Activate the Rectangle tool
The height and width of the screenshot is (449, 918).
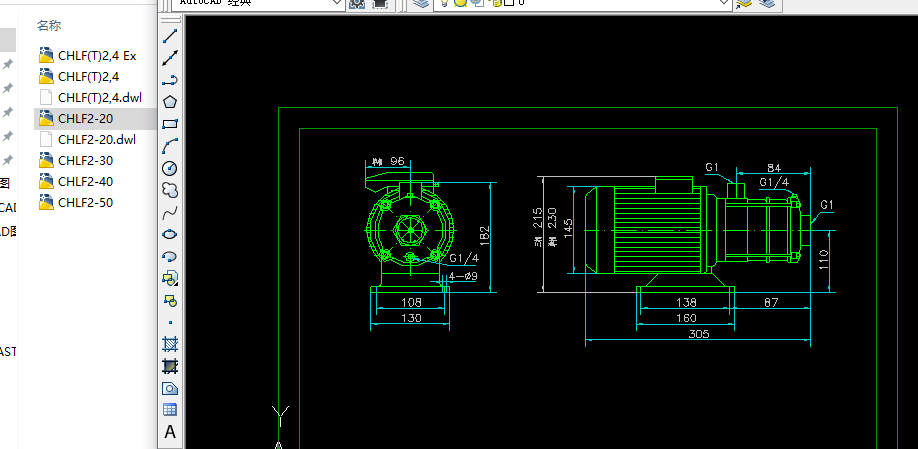170,124
